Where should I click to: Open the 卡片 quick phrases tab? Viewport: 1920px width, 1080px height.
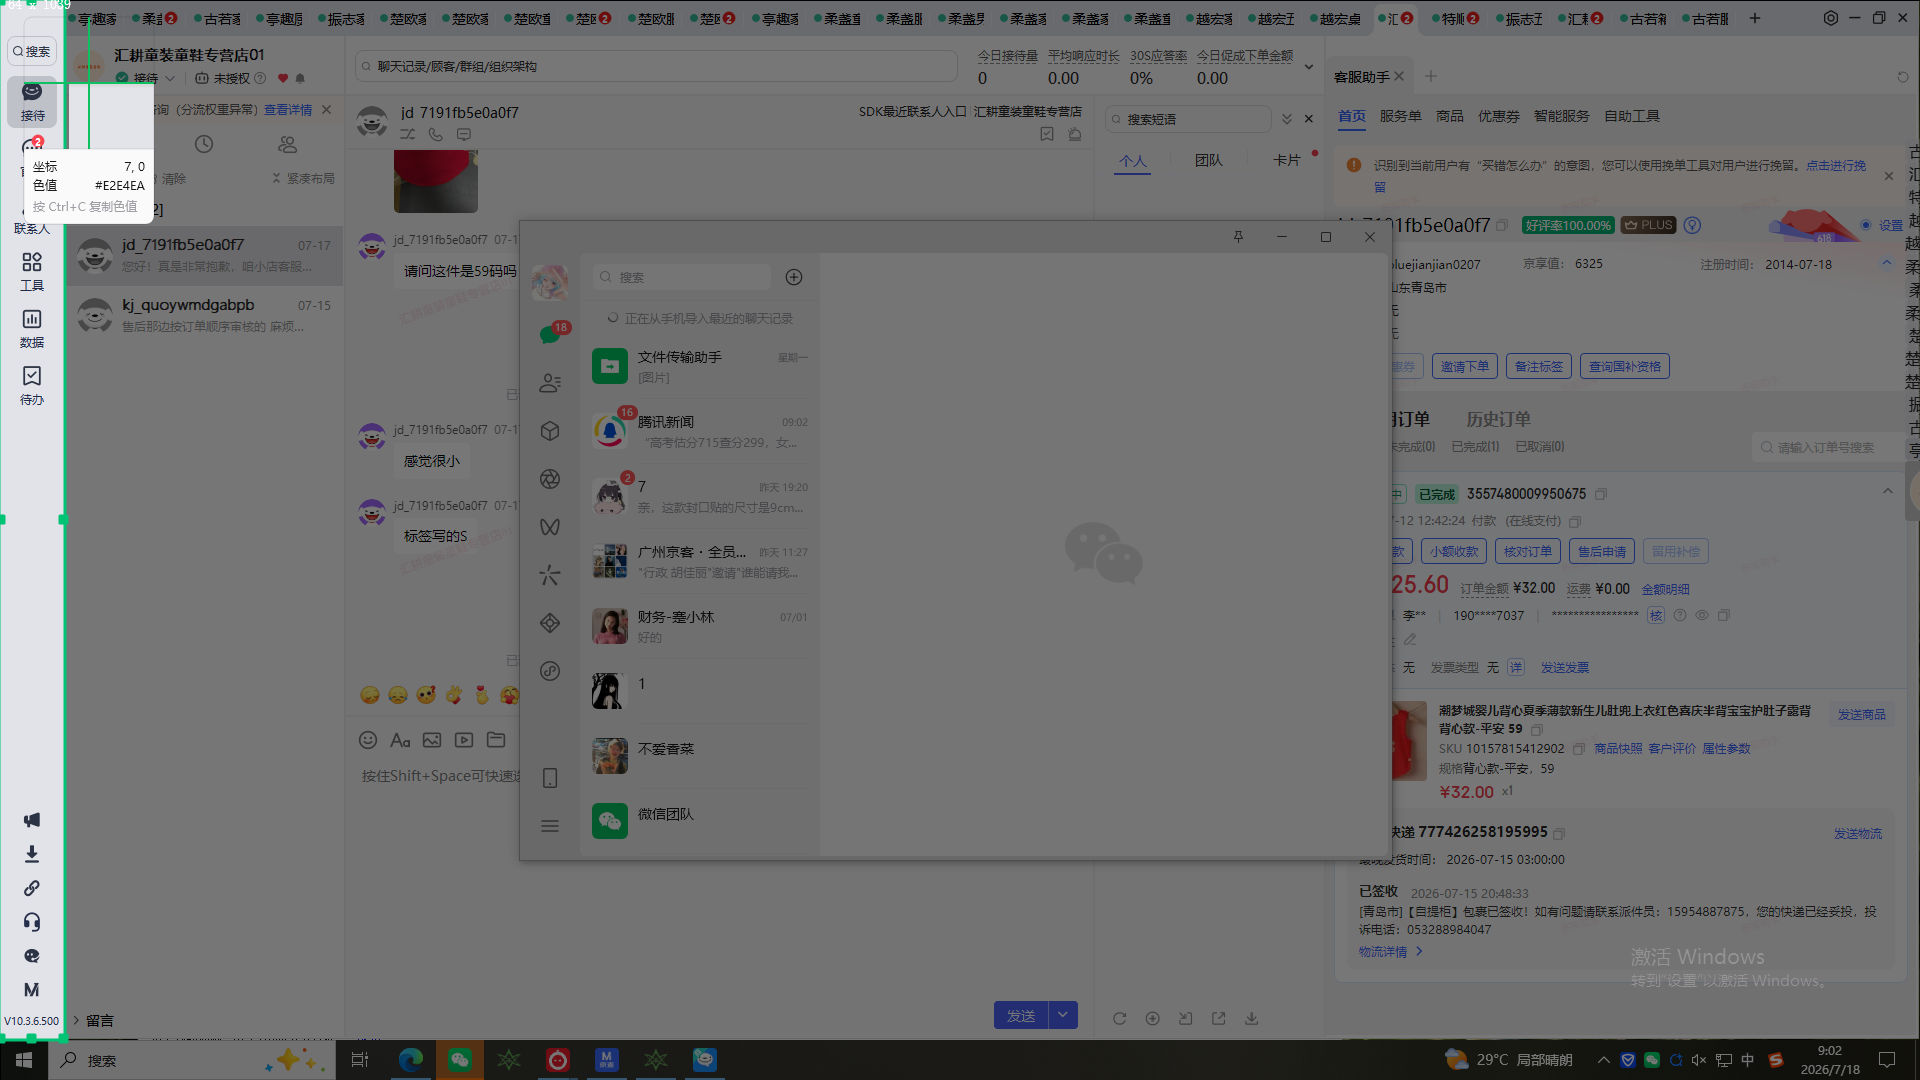click(1287, 160)
